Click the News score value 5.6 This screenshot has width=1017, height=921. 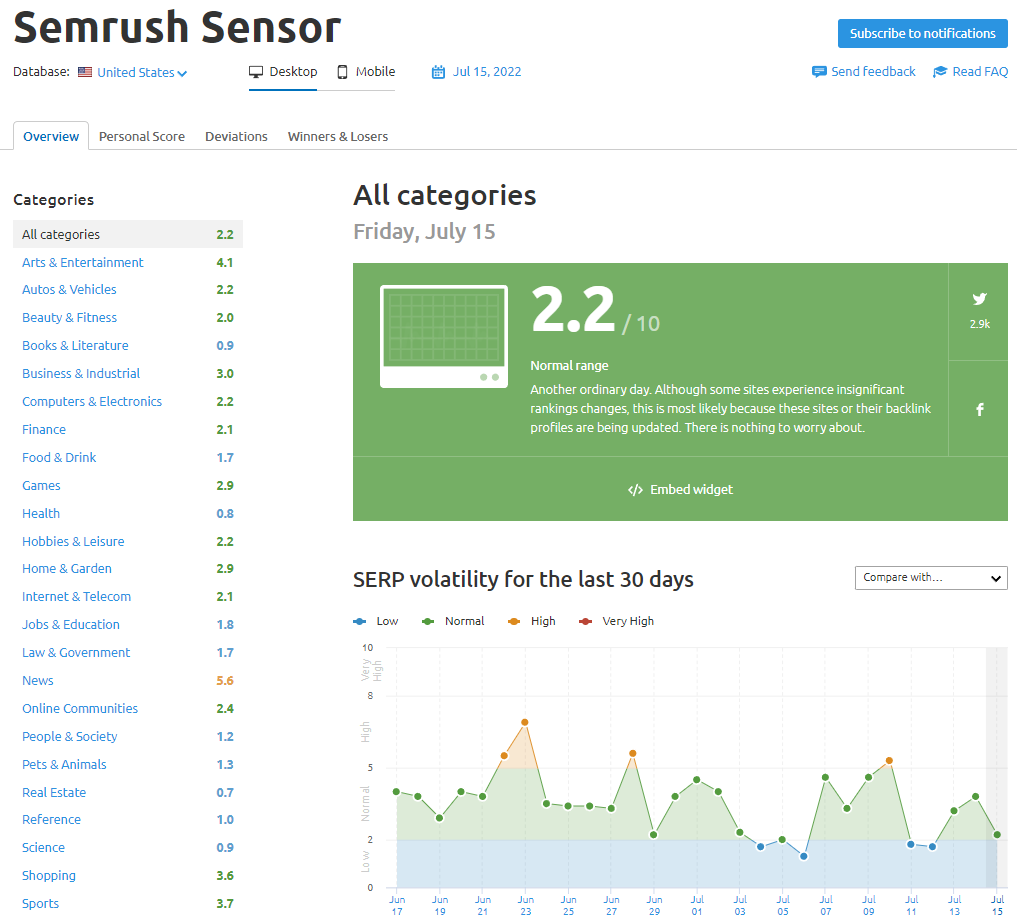[x=225, y=681]
